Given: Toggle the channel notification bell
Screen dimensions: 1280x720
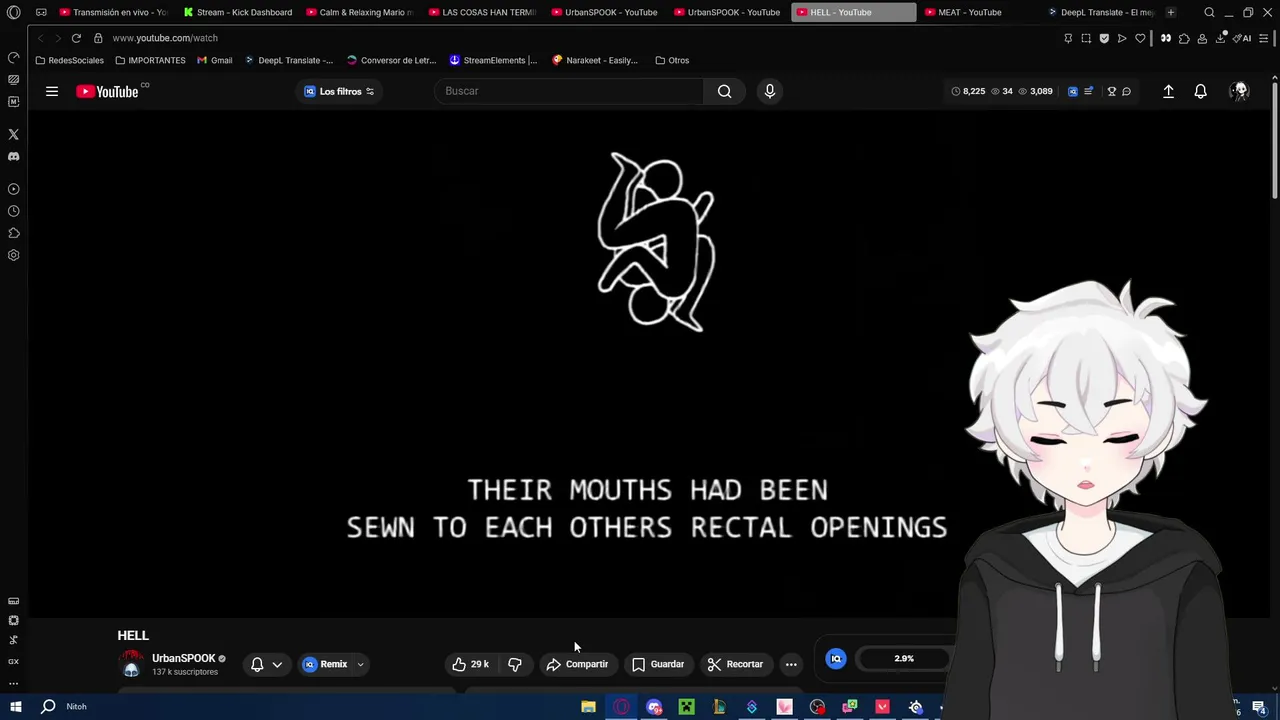Looking at the screenshot, I should [257, 664].
